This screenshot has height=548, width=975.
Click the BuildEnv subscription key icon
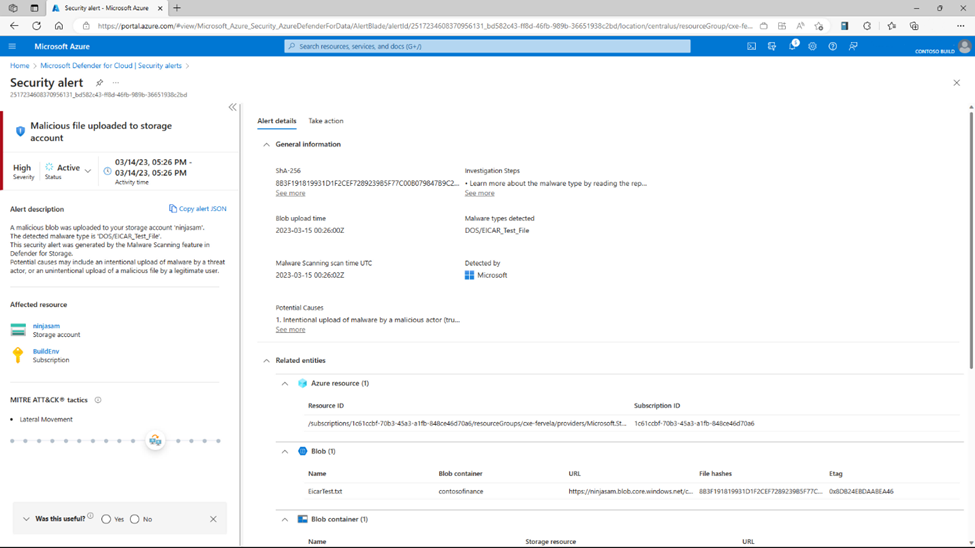click(17, 355)
